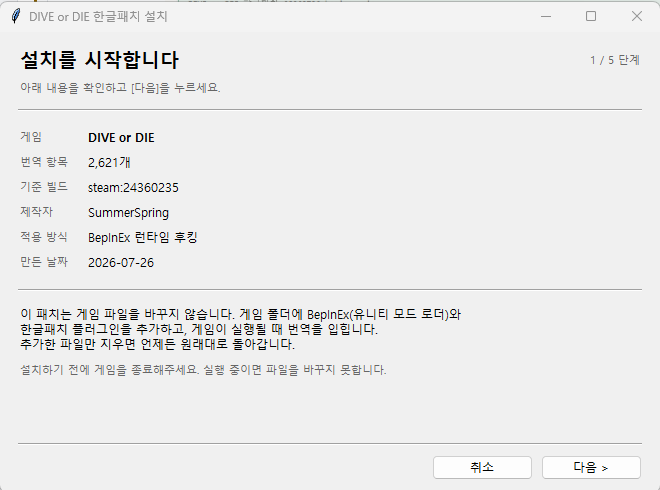The image size is (660, 490).
Task: Click the 게임 label
Action: pyautogui.click(x=31, y=137)
